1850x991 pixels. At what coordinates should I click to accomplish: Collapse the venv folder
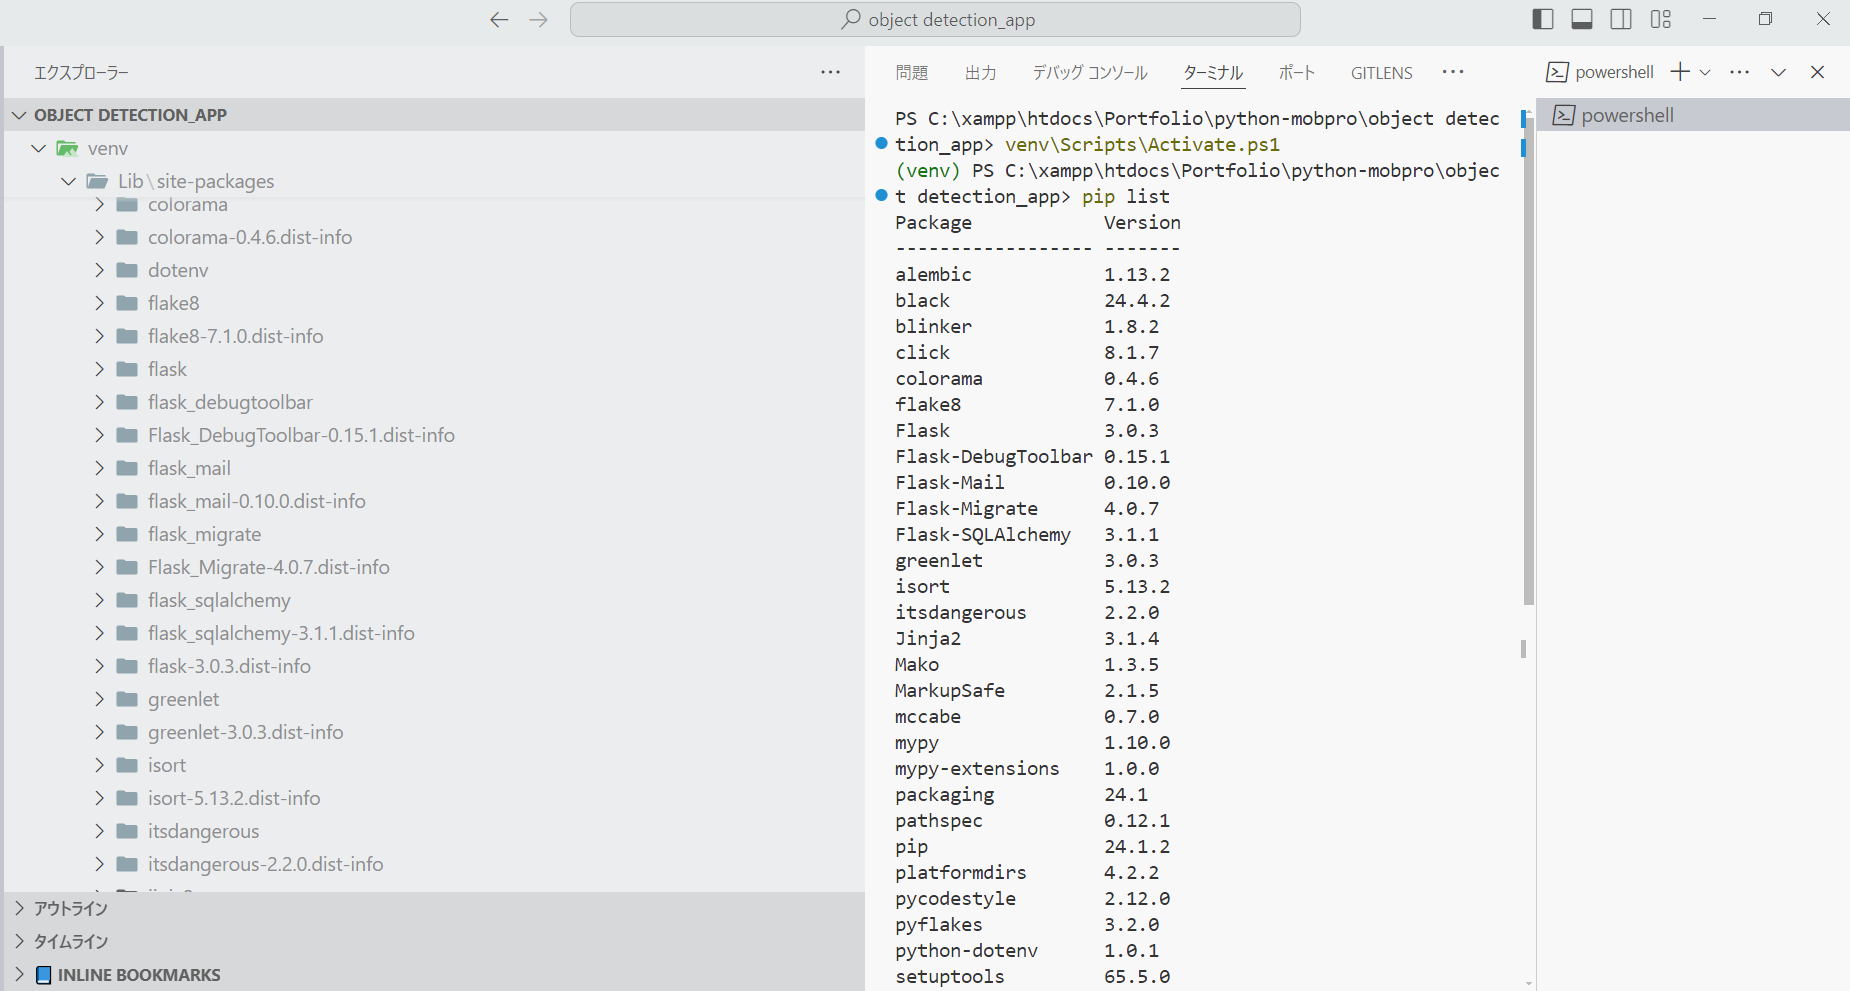[39, 148]
